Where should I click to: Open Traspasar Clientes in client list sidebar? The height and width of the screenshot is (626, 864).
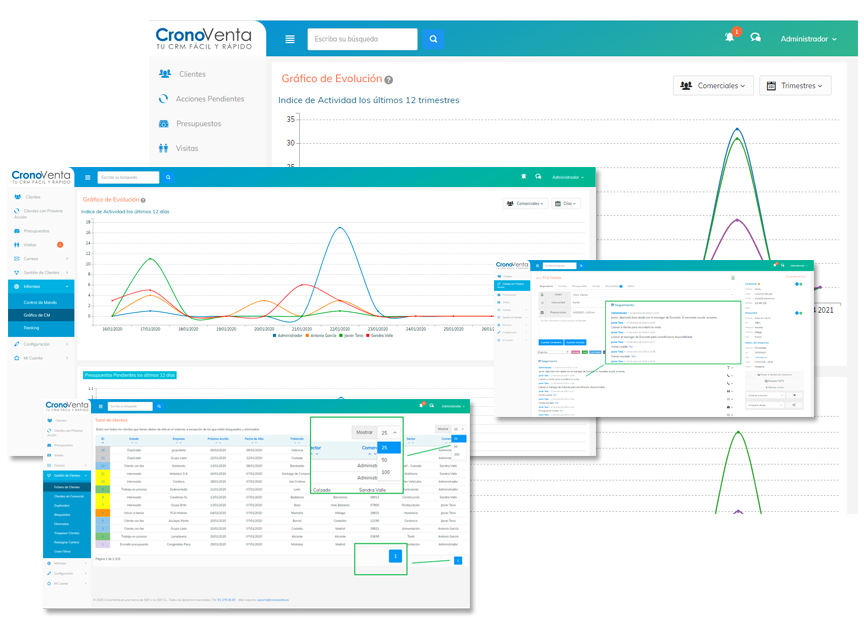tap(66, 533)
